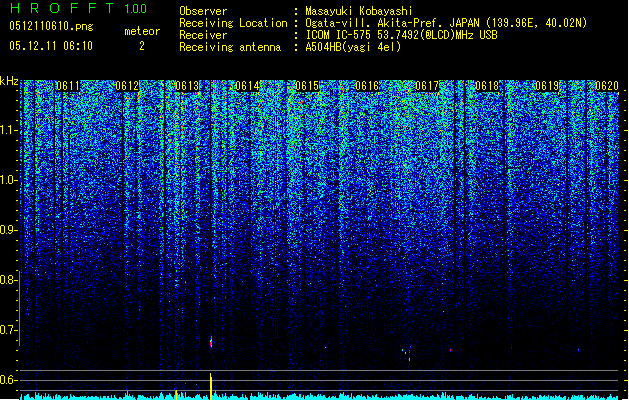Click the 0.9 frequency axis label

pos(8,230)
